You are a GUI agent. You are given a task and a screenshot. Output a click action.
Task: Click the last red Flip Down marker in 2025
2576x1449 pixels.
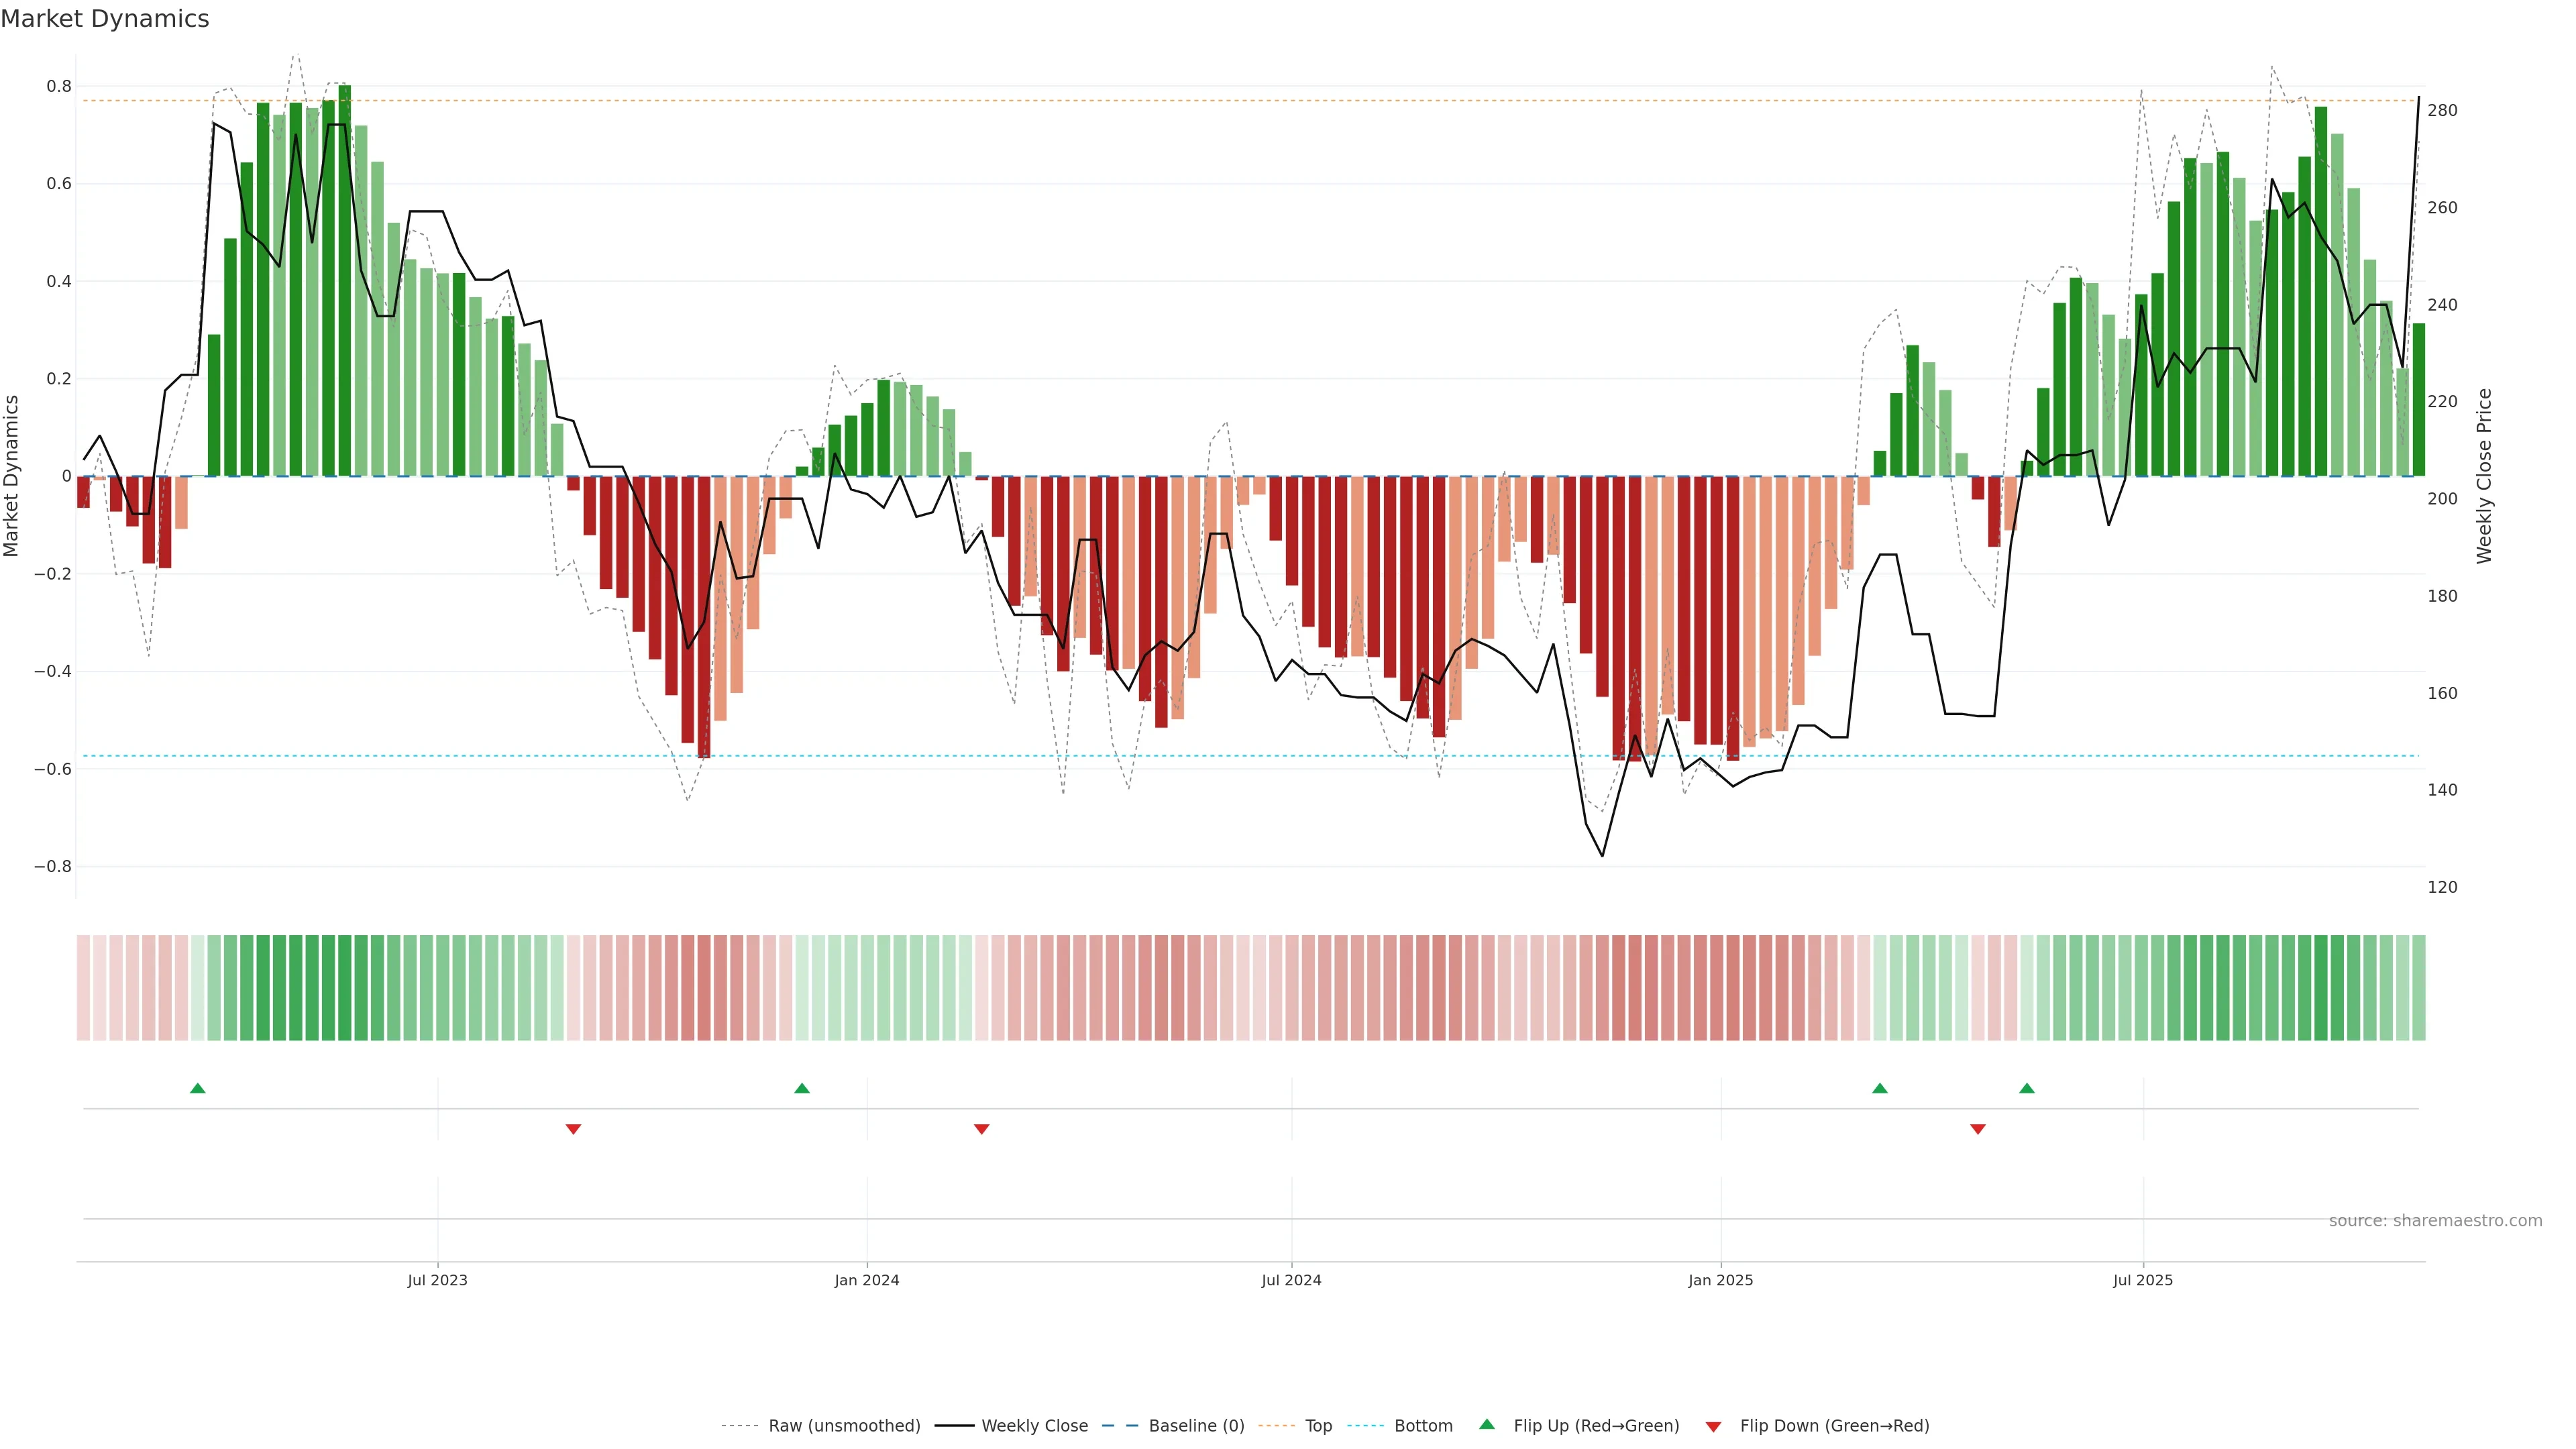(x=1978, y=1129)
